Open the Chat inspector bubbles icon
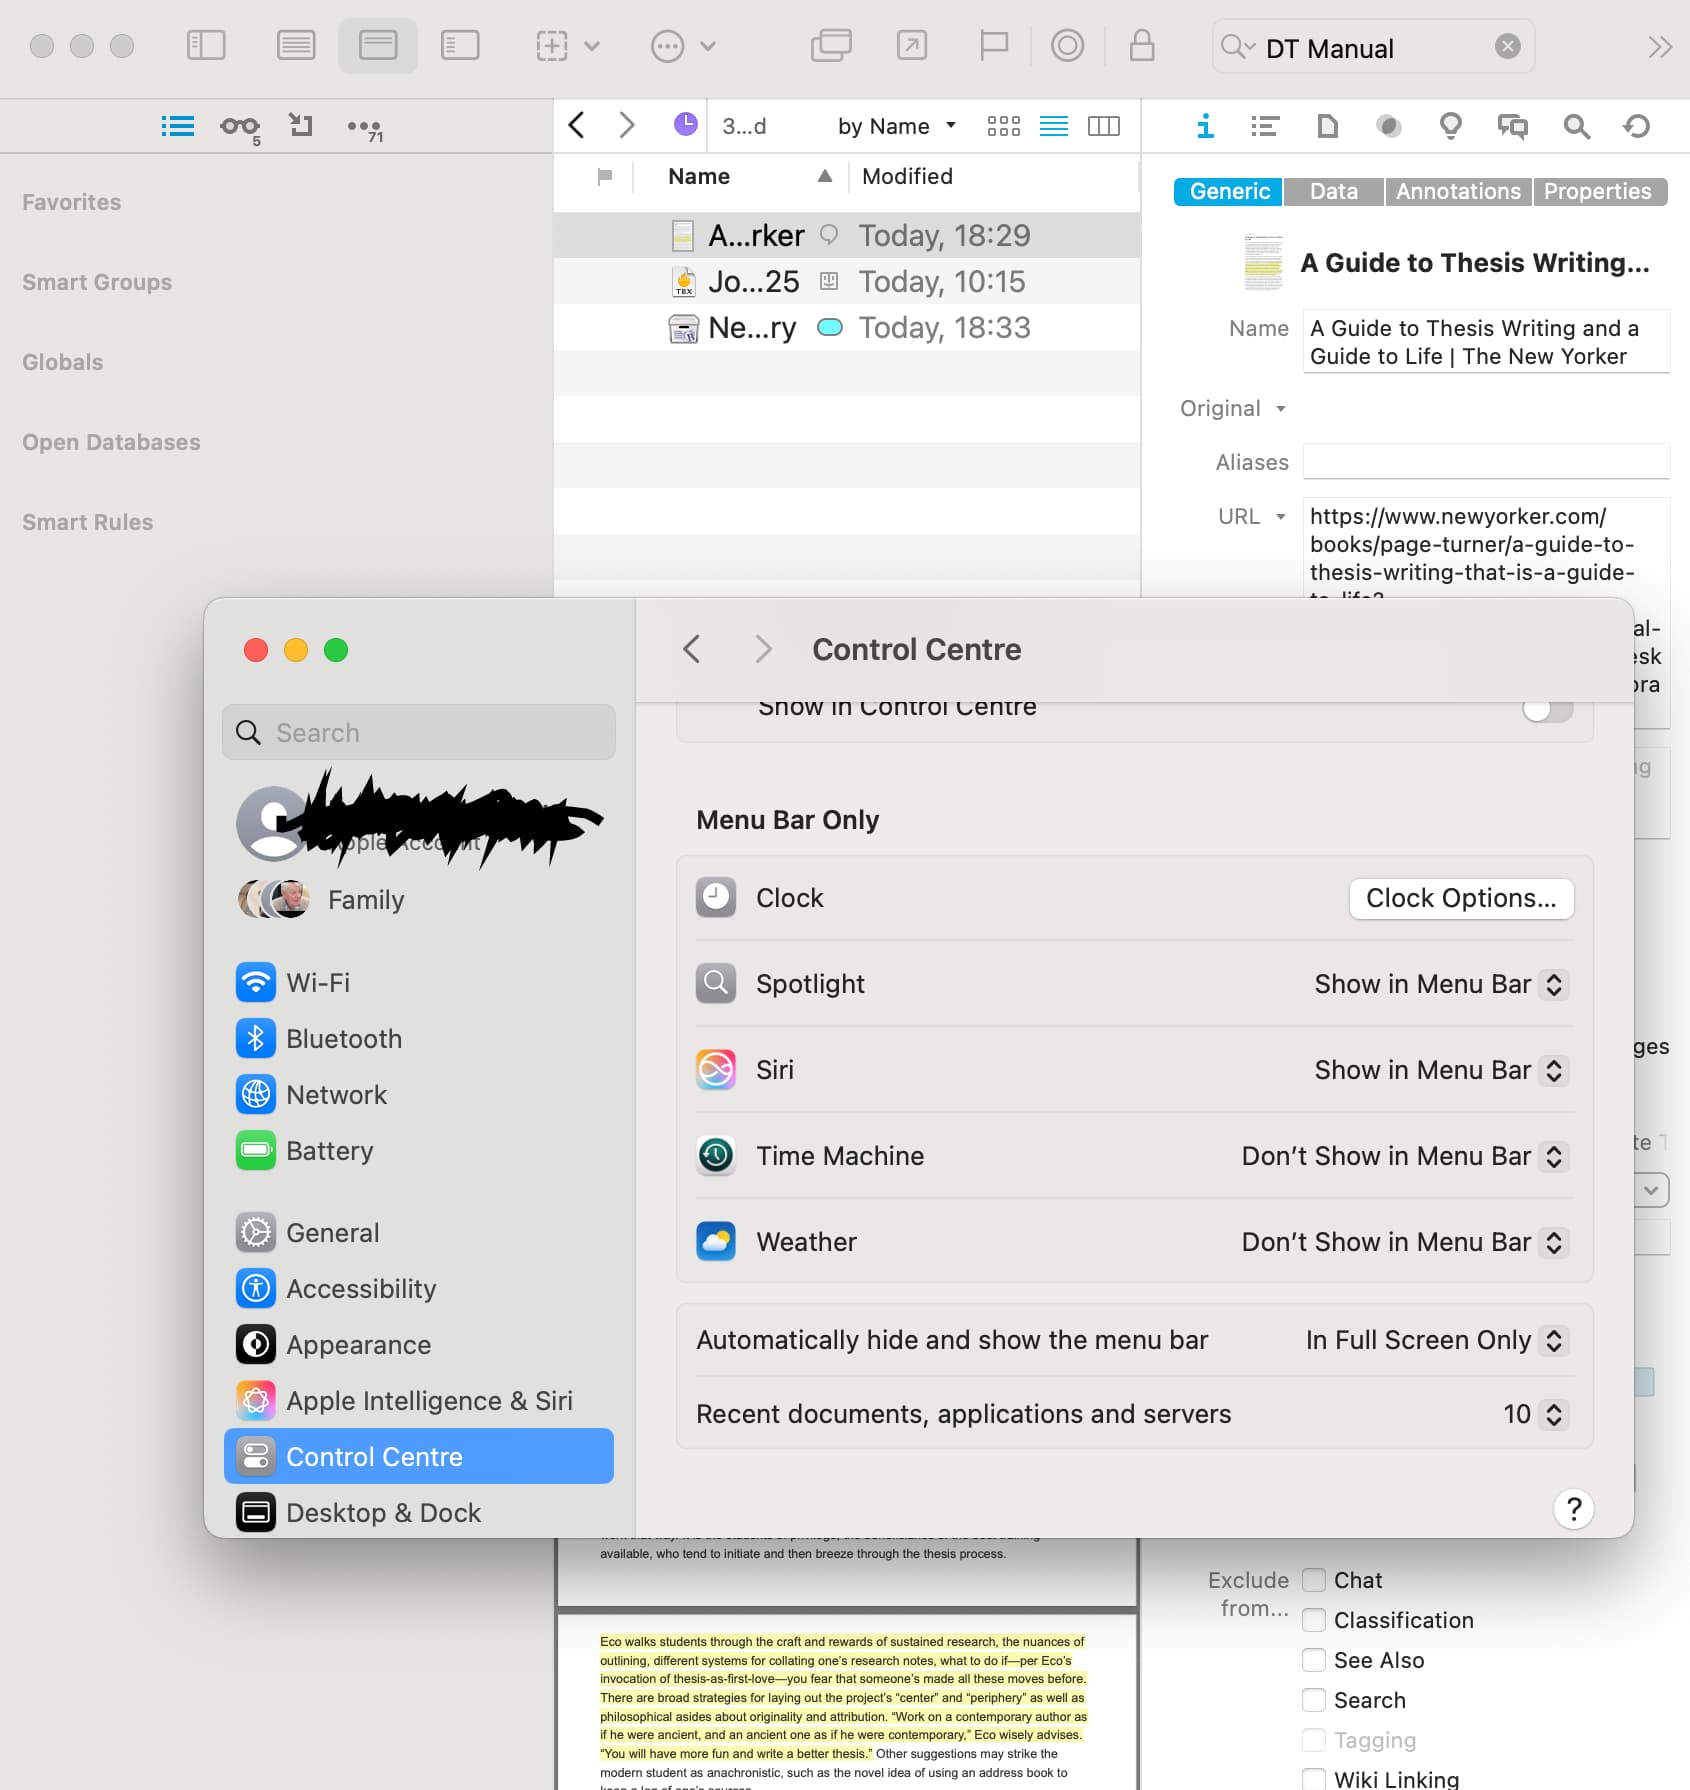The image size is (1690, 1790). click(x=1513, y=126)
